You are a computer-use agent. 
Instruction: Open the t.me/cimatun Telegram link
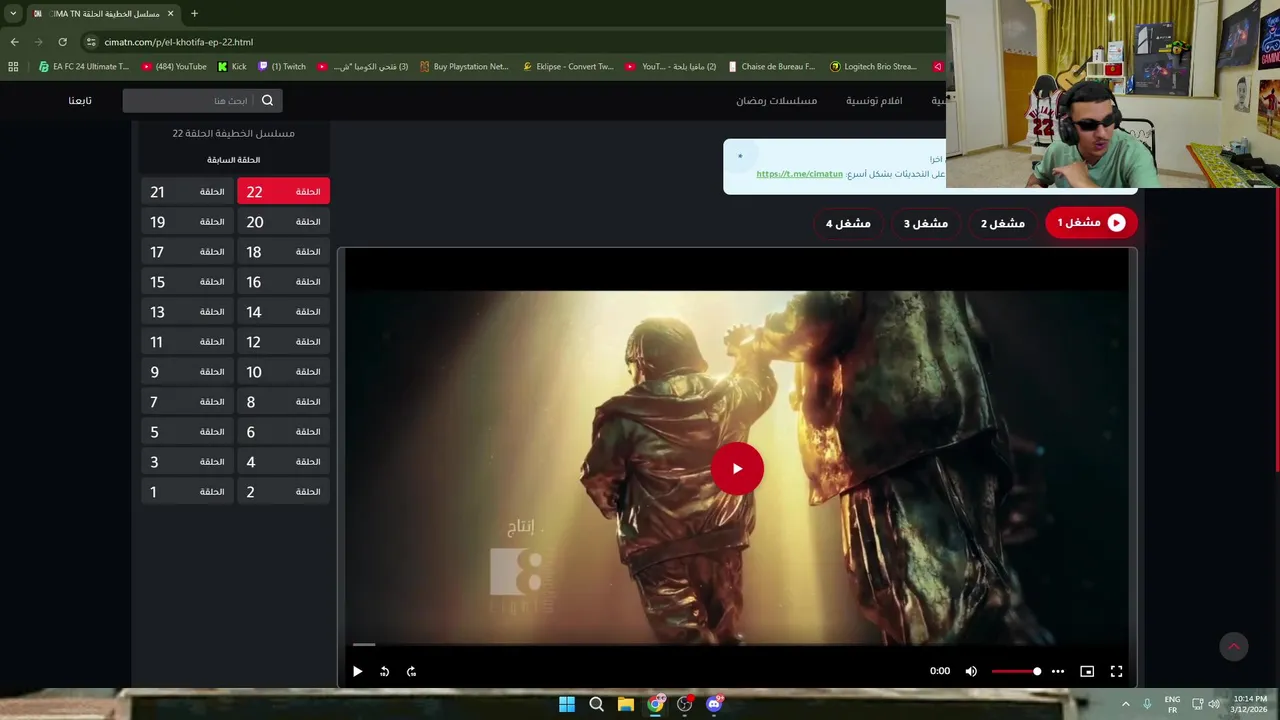pos(799,174)
